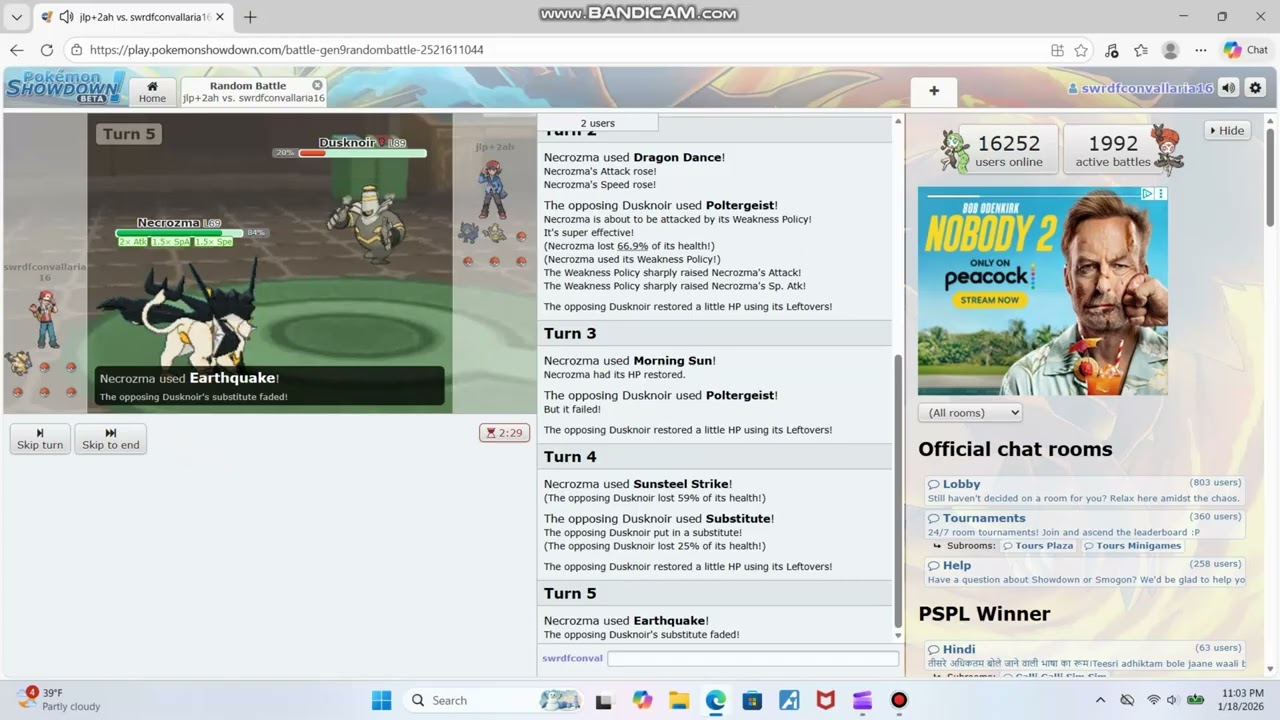Image resolution: width=1280 pixels, height=720 pixels.
Task: Click the taskbar Search box
Action: coord(494,700)
